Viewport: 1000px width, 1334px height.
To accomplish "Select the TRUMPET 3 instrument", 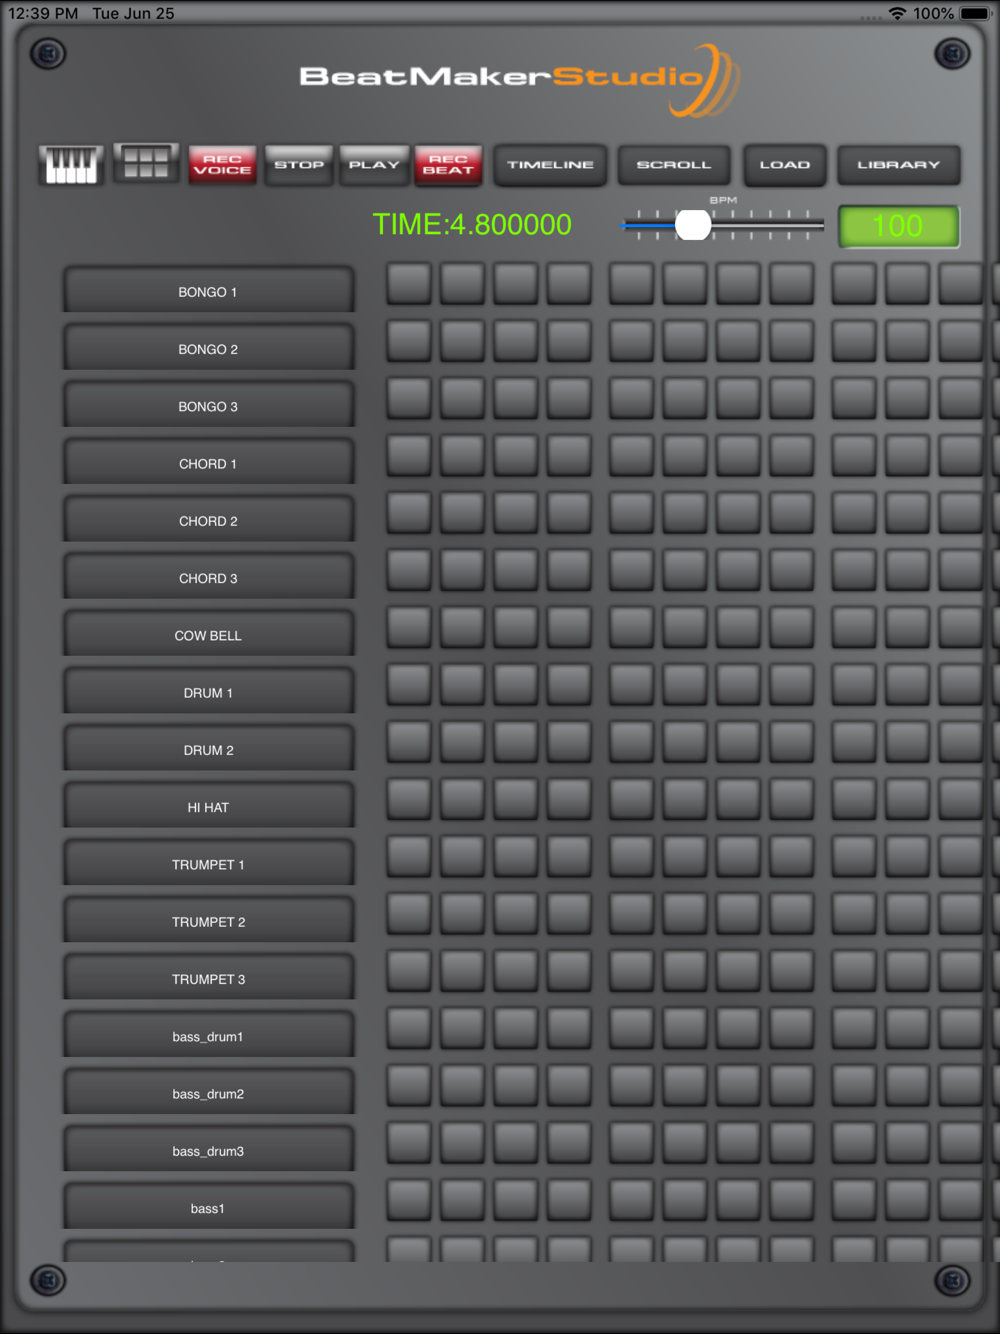I will pyautogui.click(x=208, y=978).
